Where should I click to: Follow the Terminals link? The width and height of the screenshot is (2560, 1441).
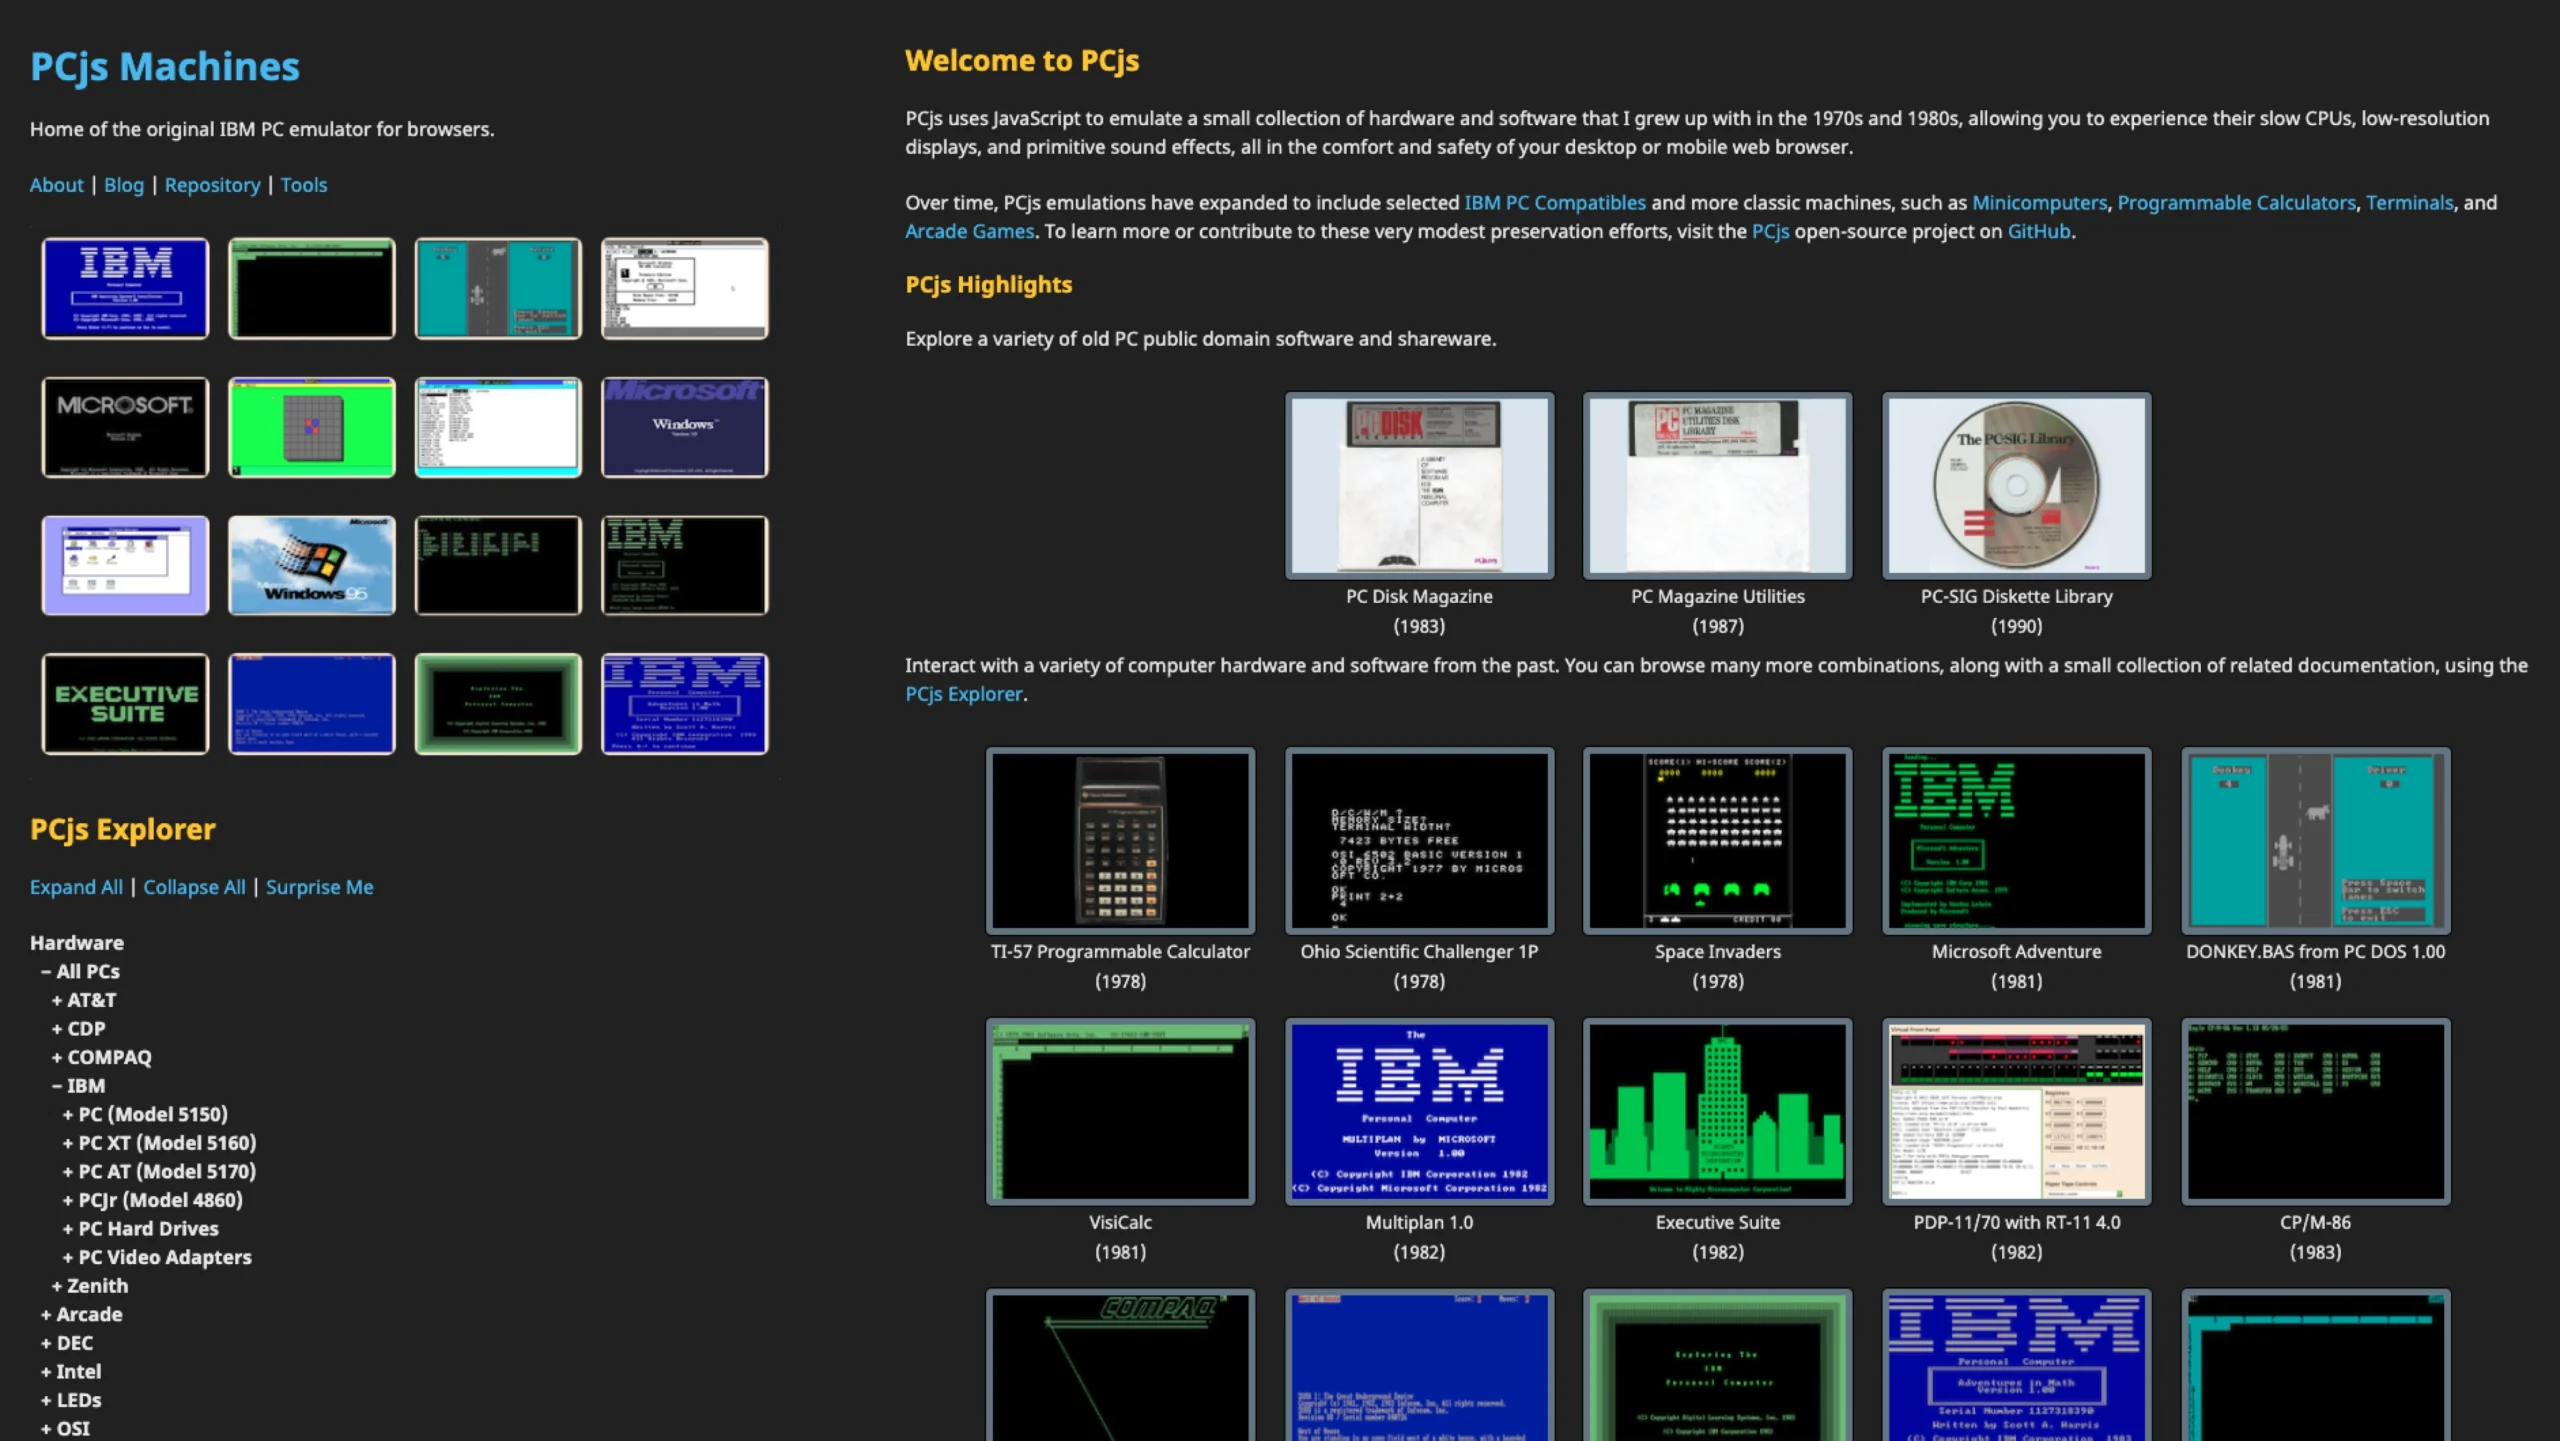point(2409,203)
